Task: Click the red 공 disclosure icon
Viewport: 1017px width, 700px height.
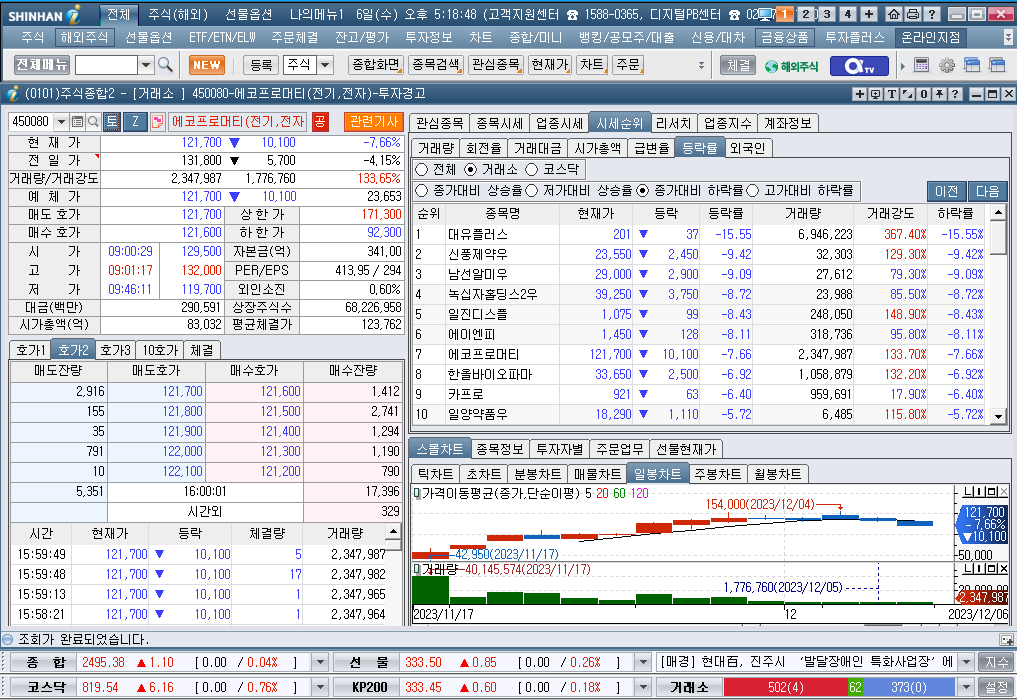Action: [320, 121]
